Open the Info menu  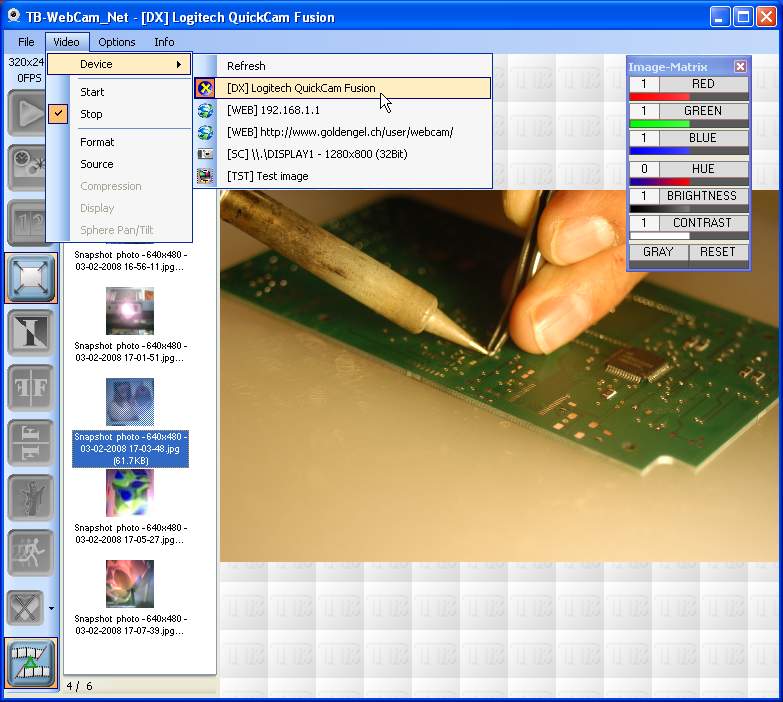coord(164,42)
